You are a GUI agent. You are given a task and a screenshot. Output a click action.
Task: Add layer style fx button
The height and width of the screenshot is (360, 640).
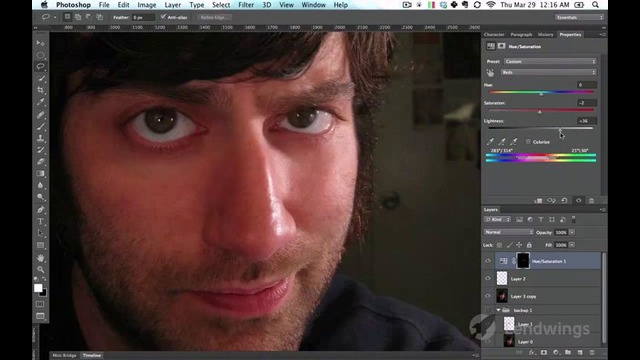(531, 352)
